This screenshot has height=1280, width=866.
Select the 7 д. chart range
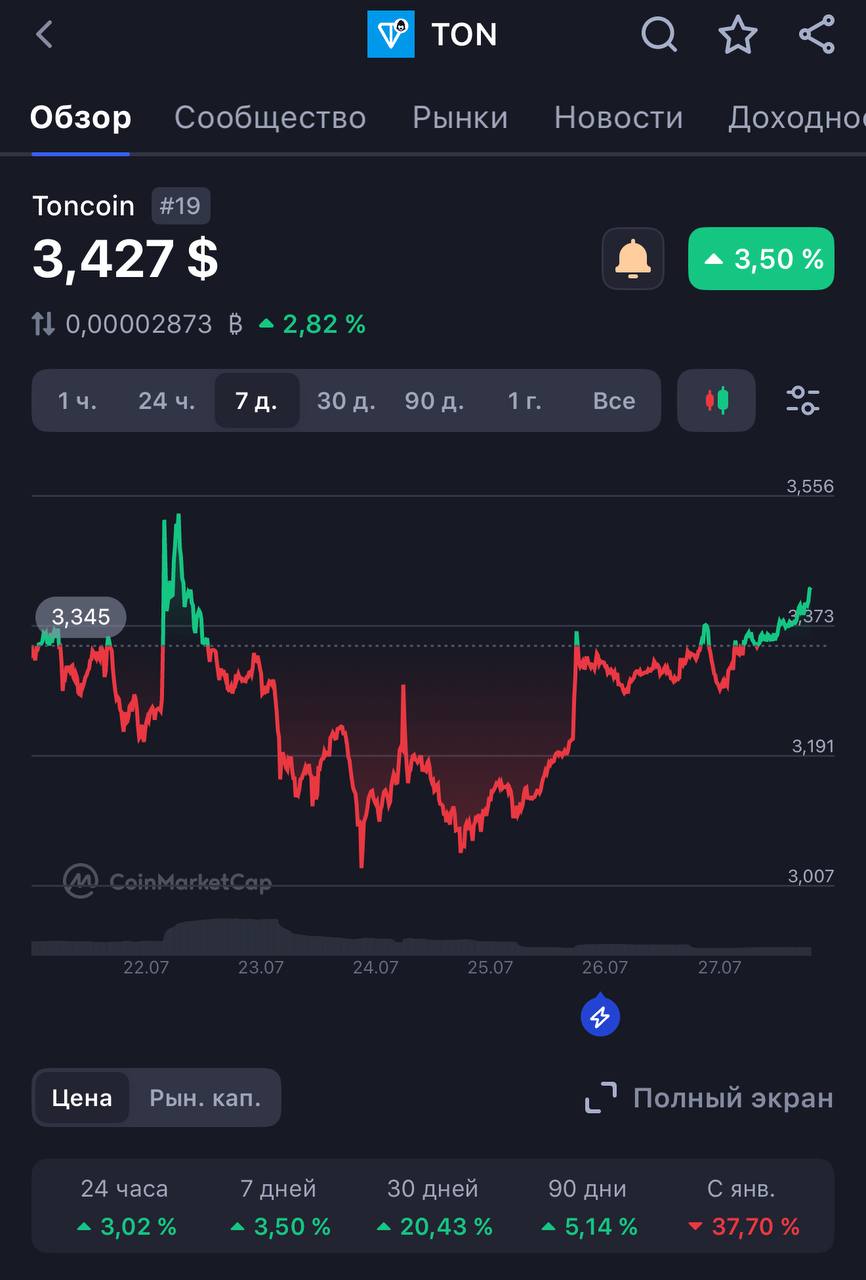click(257, 401)
